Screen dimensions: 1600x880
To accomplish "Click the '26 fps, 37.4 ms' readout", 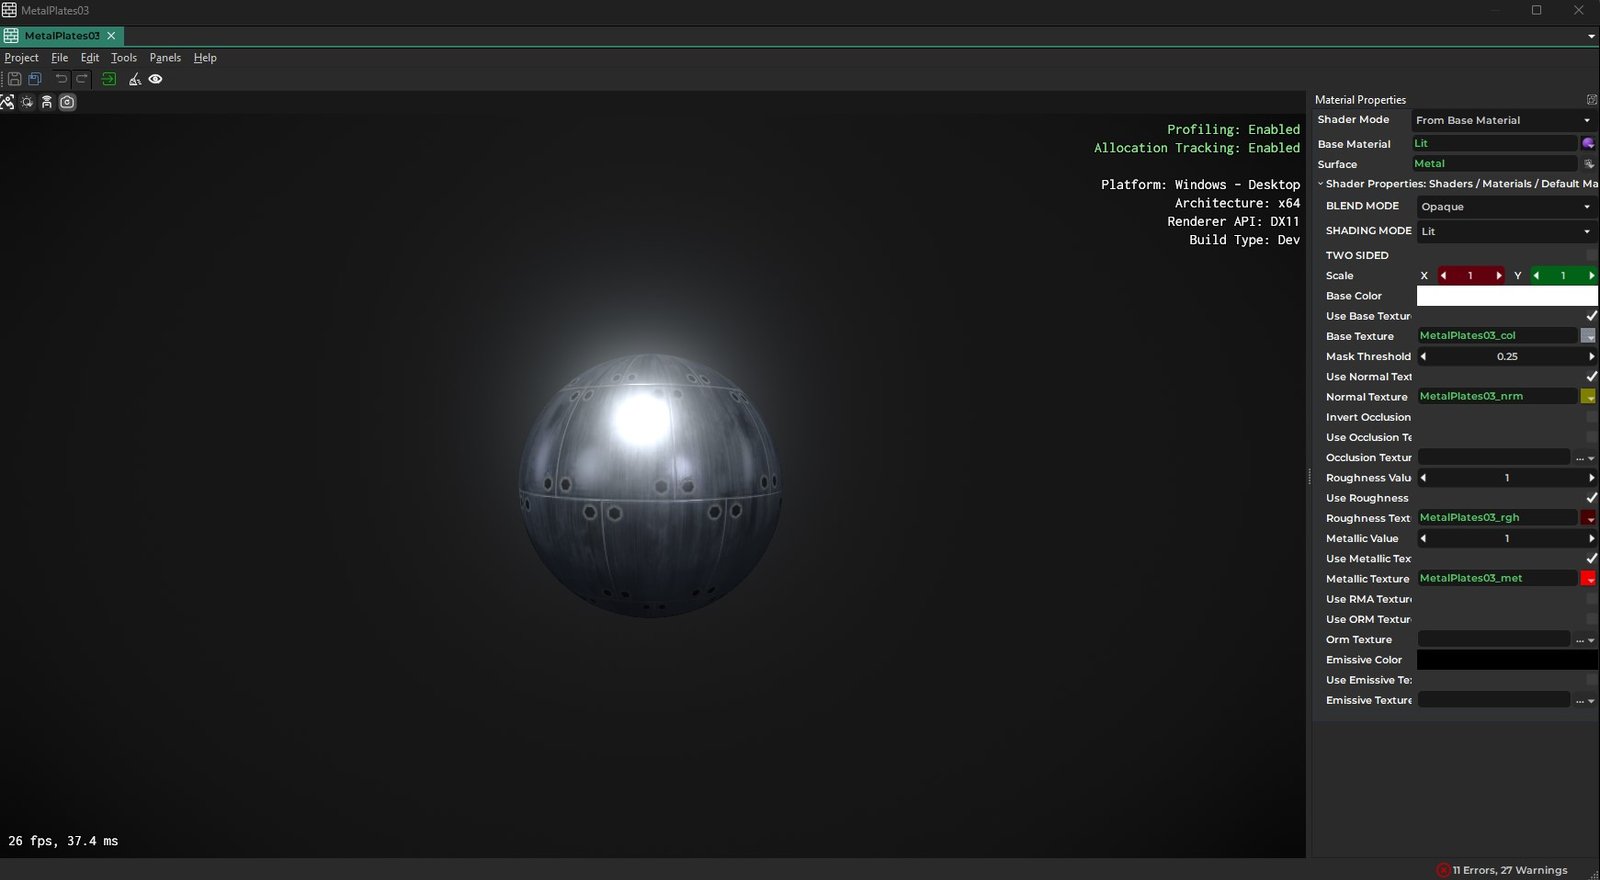I will 63,841.
